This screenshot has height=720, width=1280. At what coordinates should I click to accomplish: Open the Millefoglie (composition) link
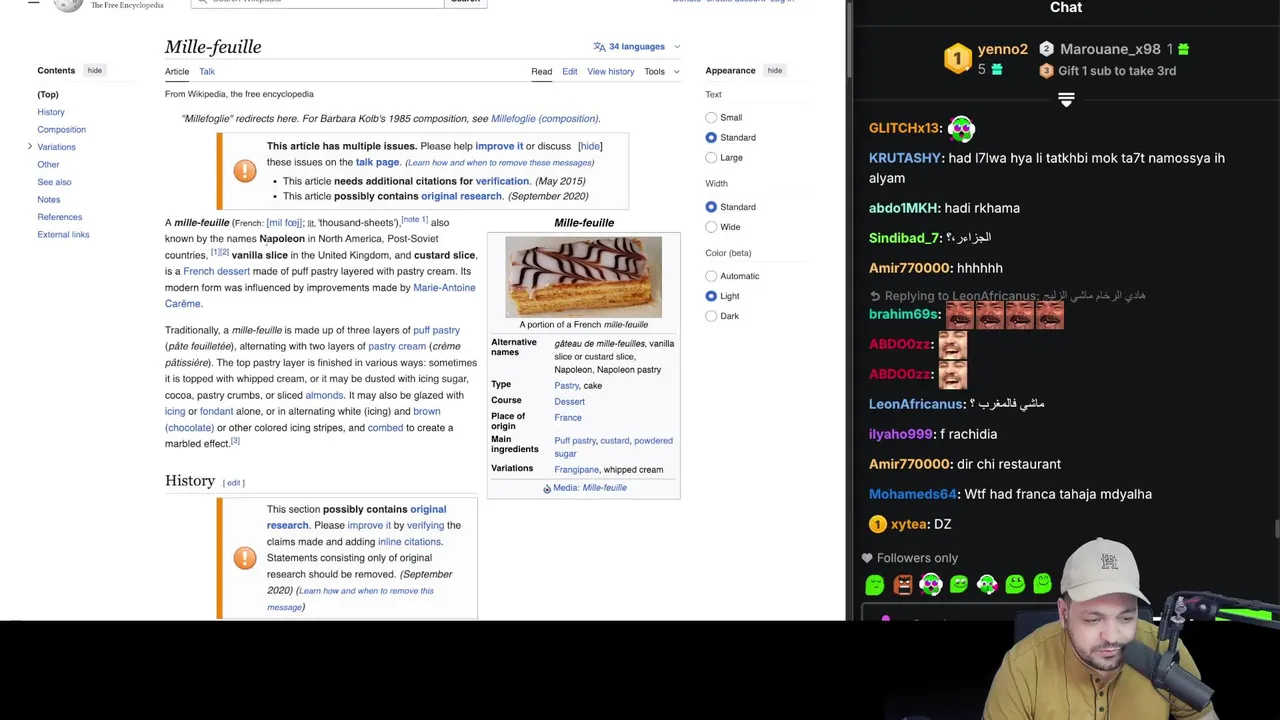point(544,118)
